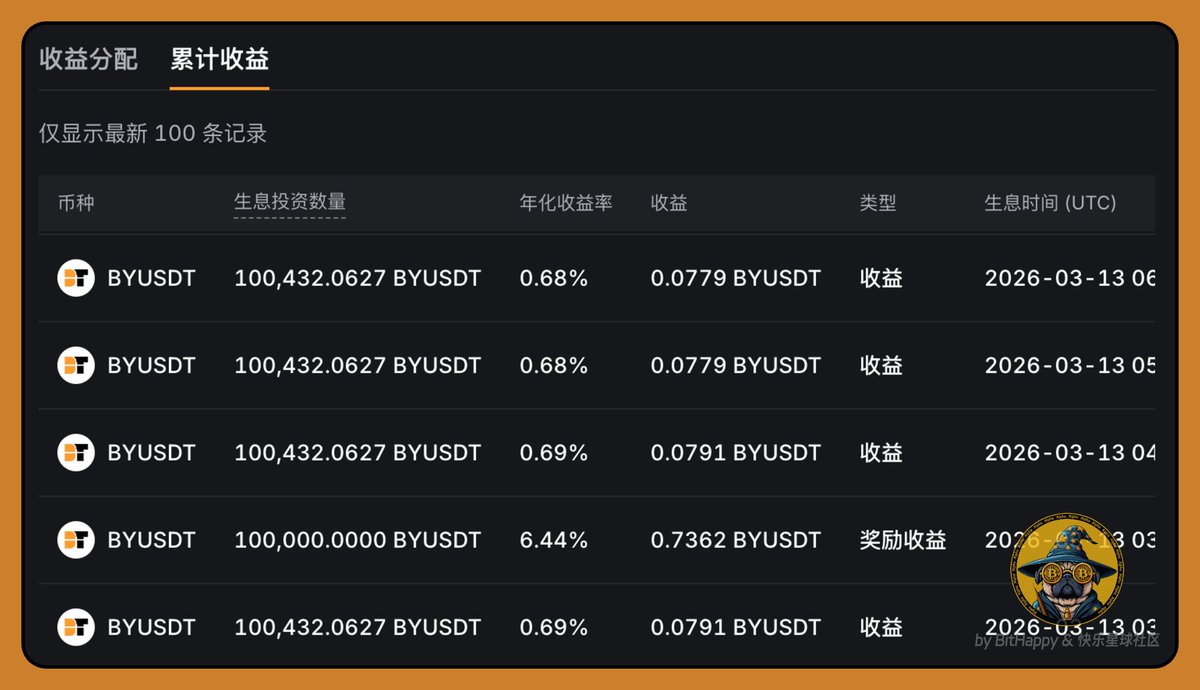Select the 累计收益 tab
The width and height of the screenshot is (1200, 690).
tap(219, 59)
